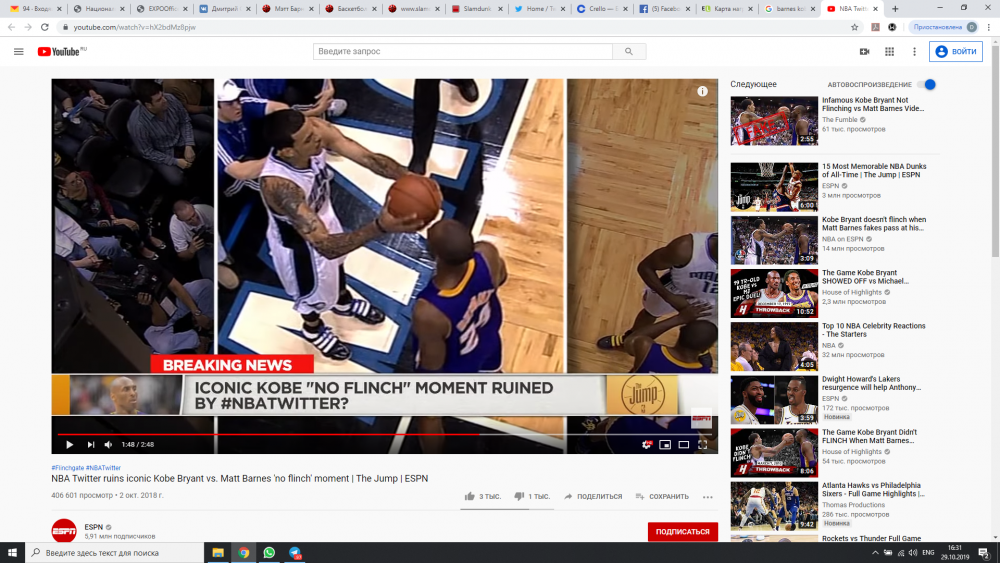Open the YouTube hamburger guide menu
The height and width of the screenshot is (563, 1000).
tap(19, 51)
